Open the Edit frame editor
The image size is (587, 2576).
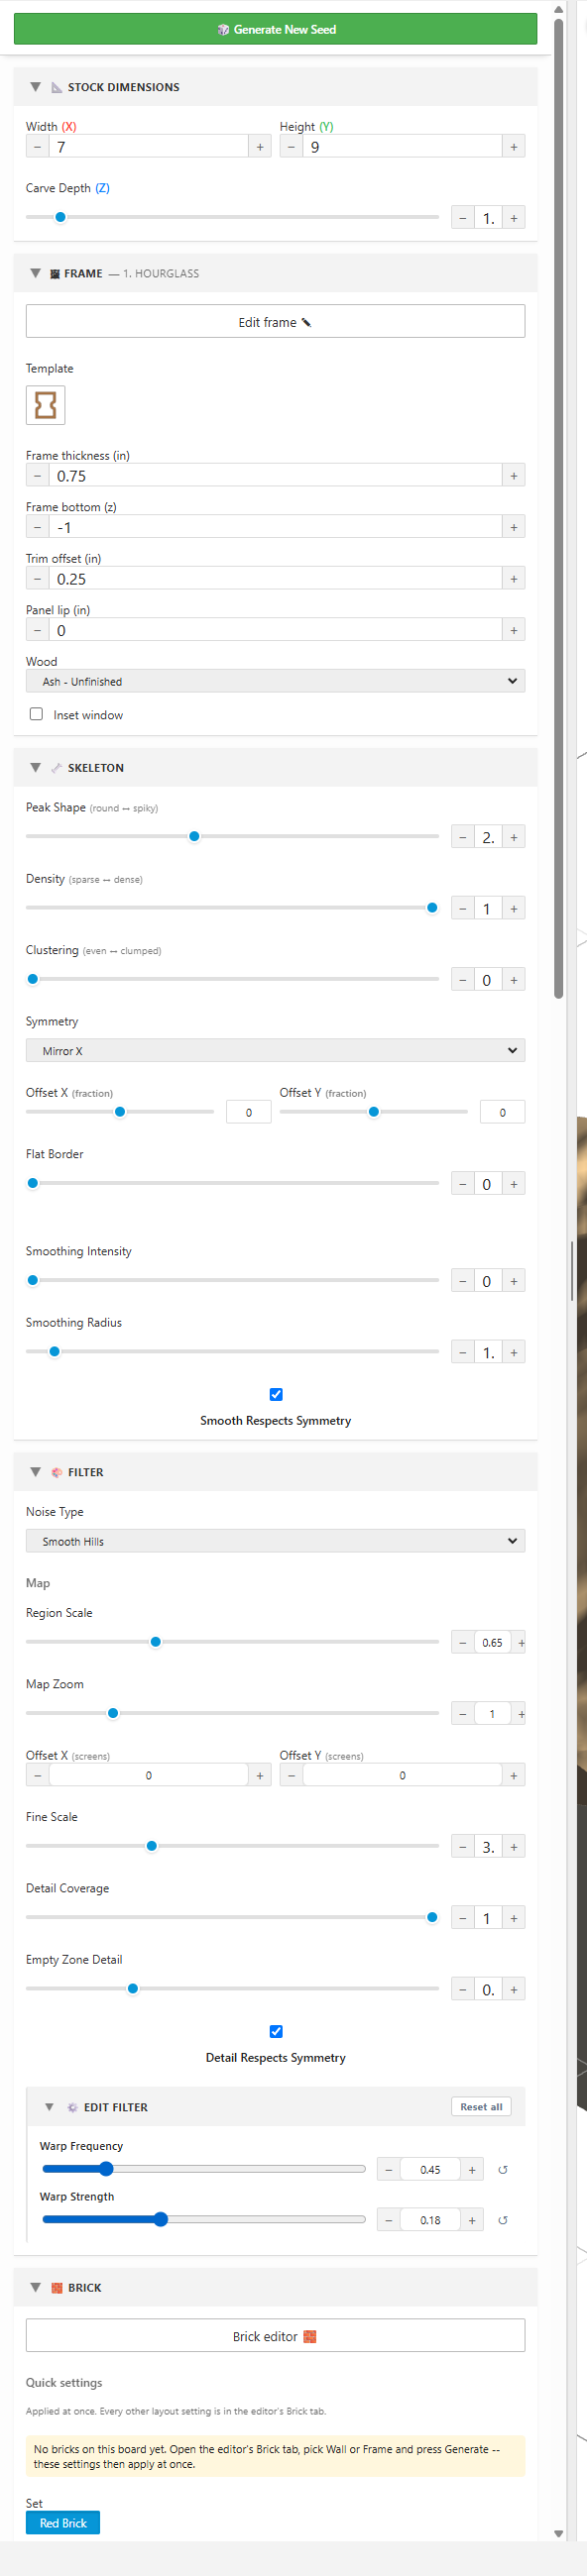(275, 322)
